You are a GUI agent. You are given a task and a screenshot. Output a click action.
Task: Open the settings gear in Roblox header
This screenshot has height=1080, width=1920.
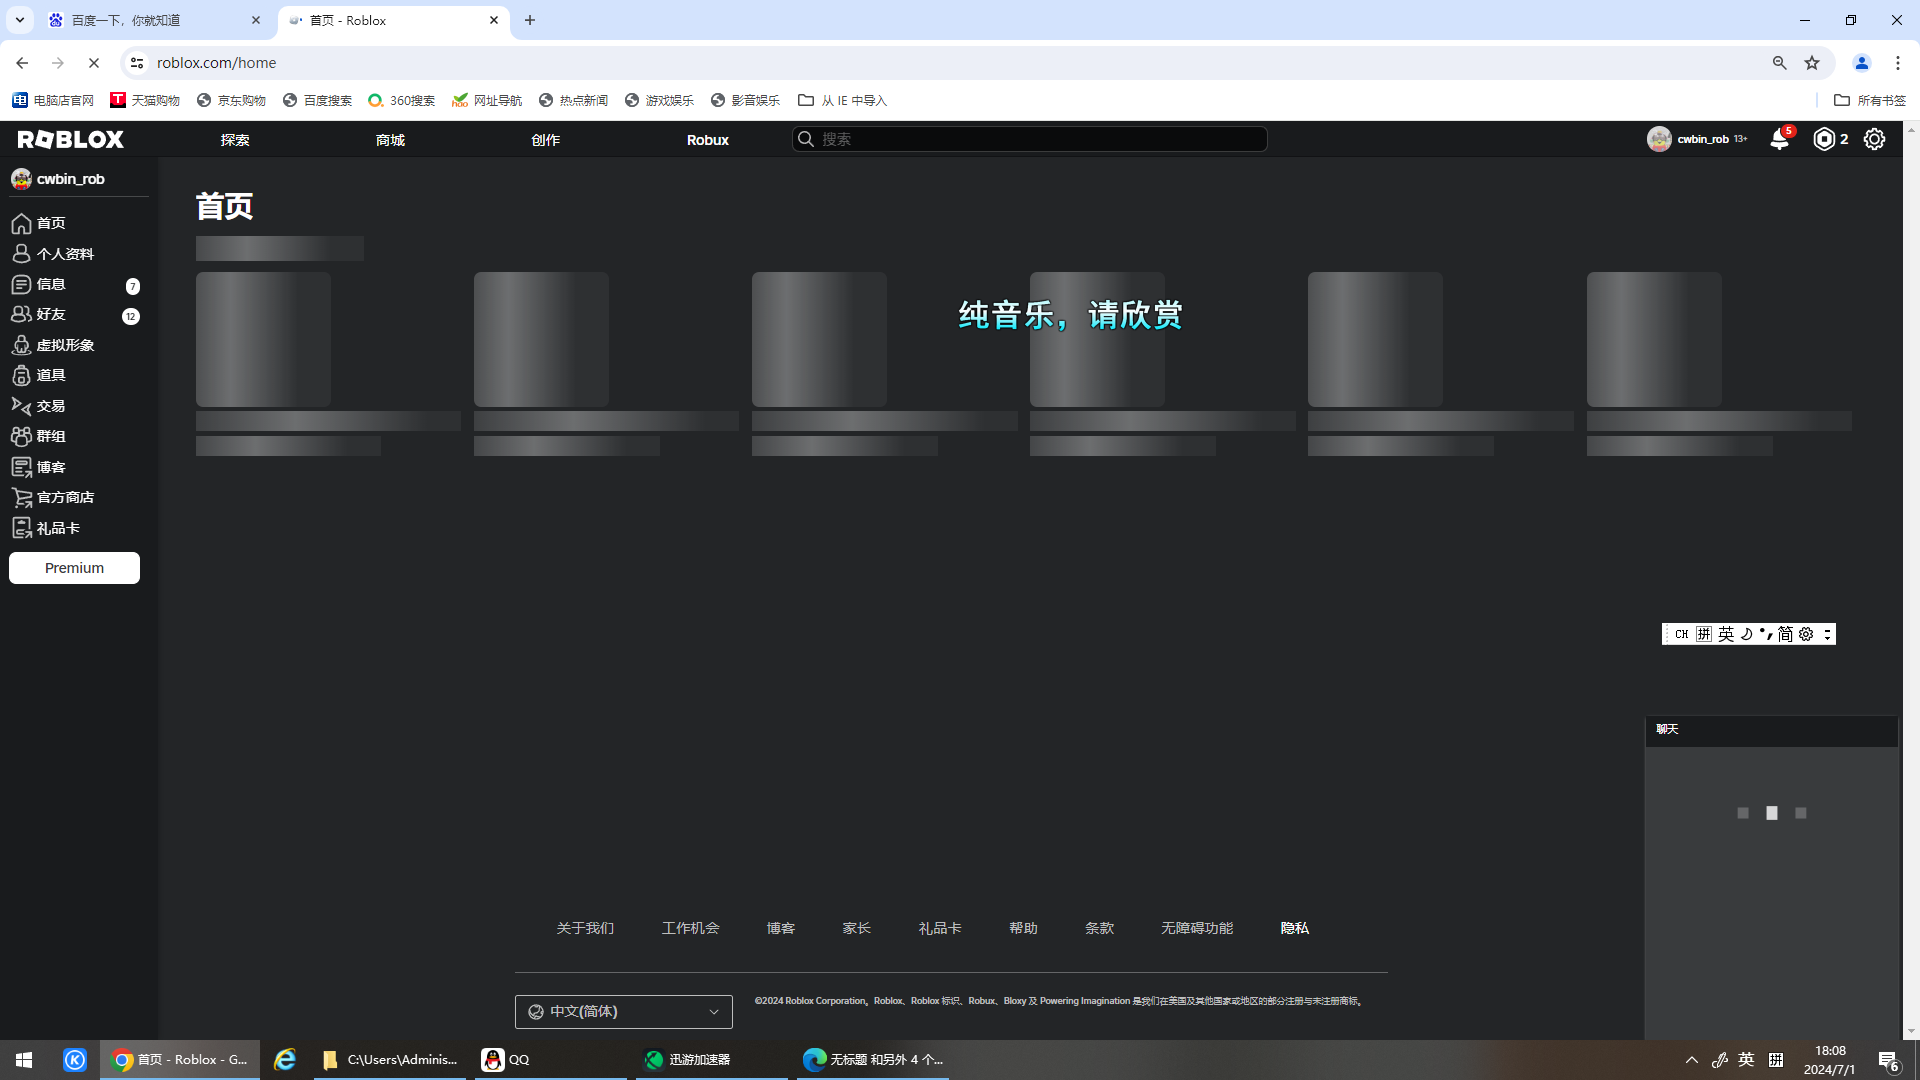pos(1874,139)
